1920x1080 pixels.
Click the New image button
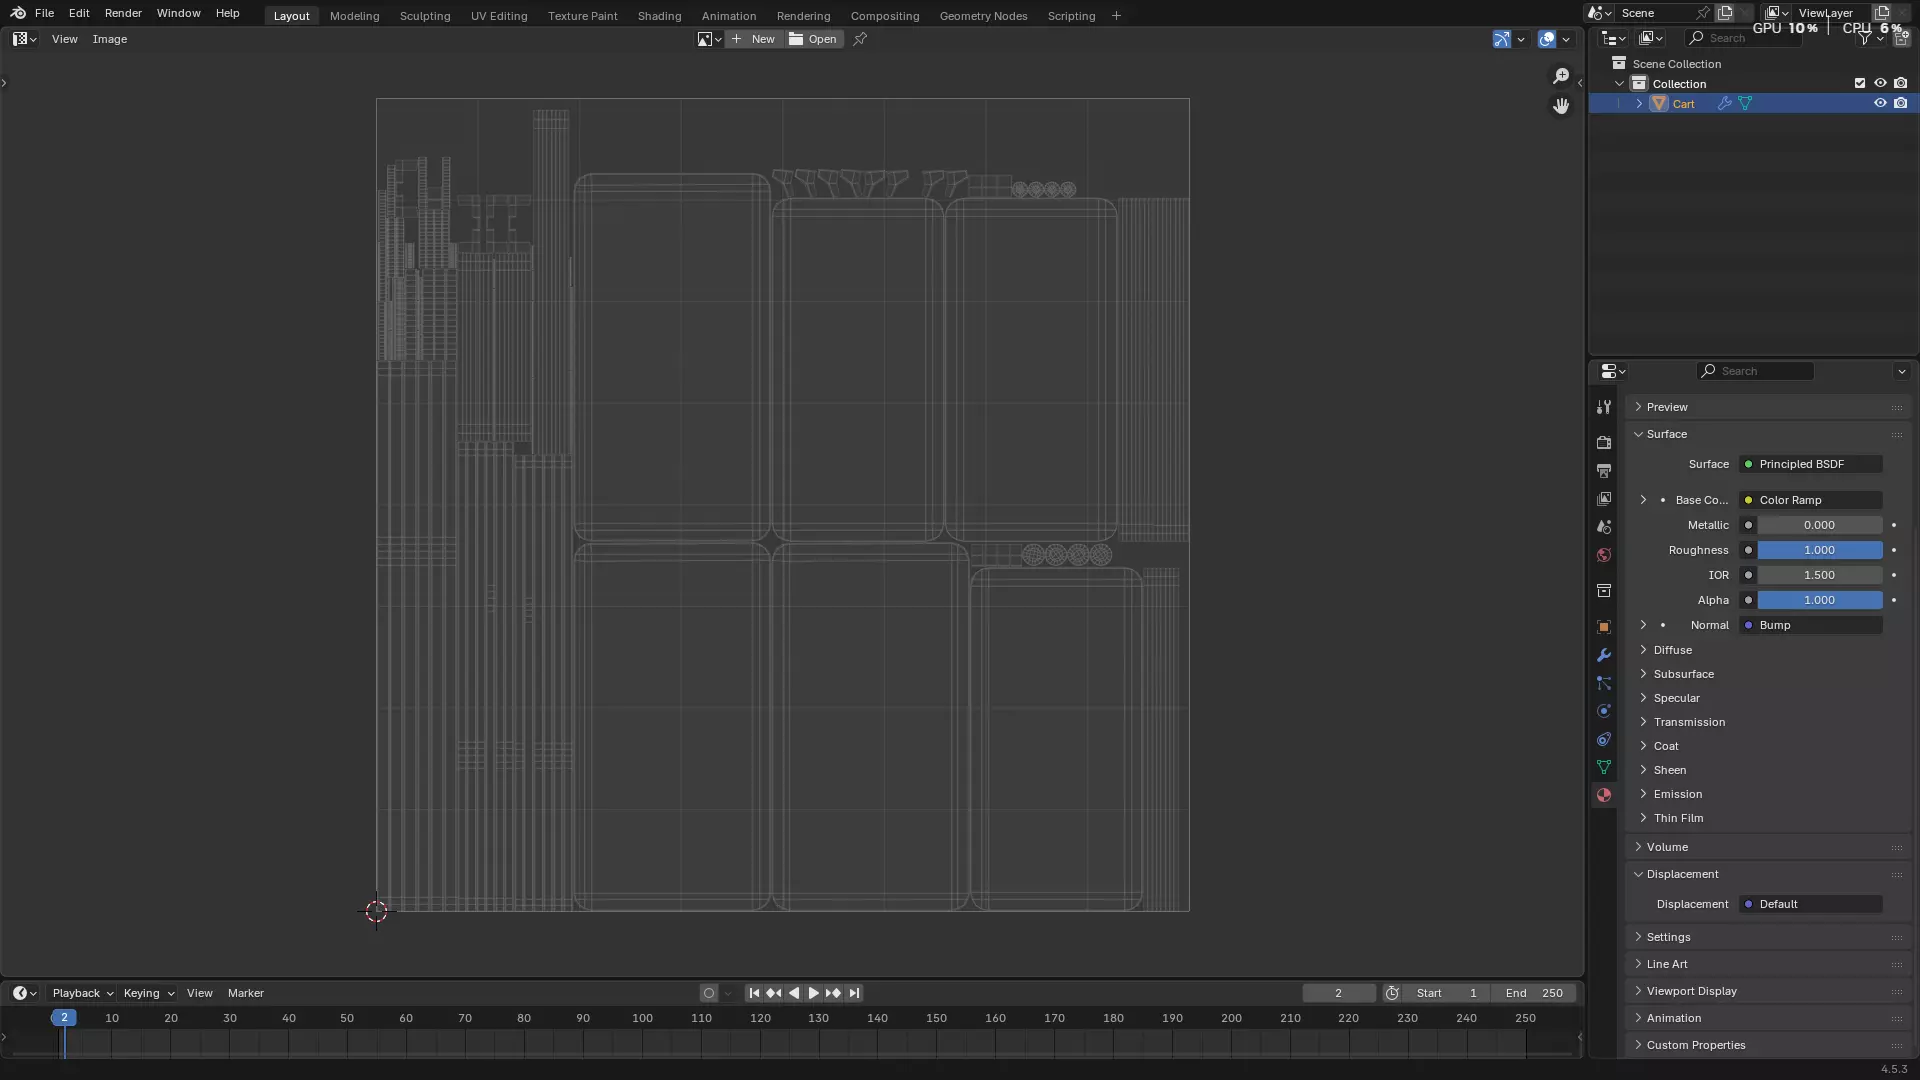(x=753, y=39)
